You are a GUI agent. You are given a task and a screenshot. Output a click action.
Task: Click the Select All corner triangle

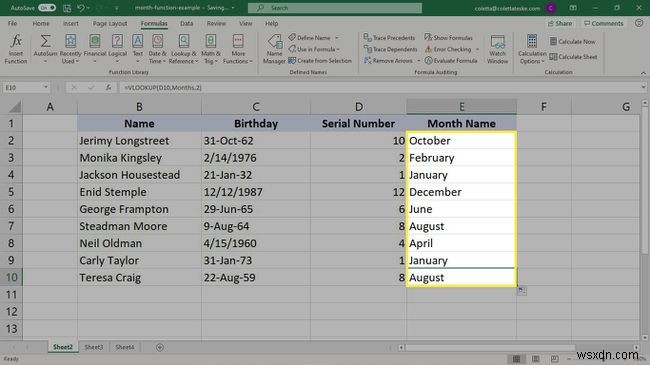click(x=15, y=107)
